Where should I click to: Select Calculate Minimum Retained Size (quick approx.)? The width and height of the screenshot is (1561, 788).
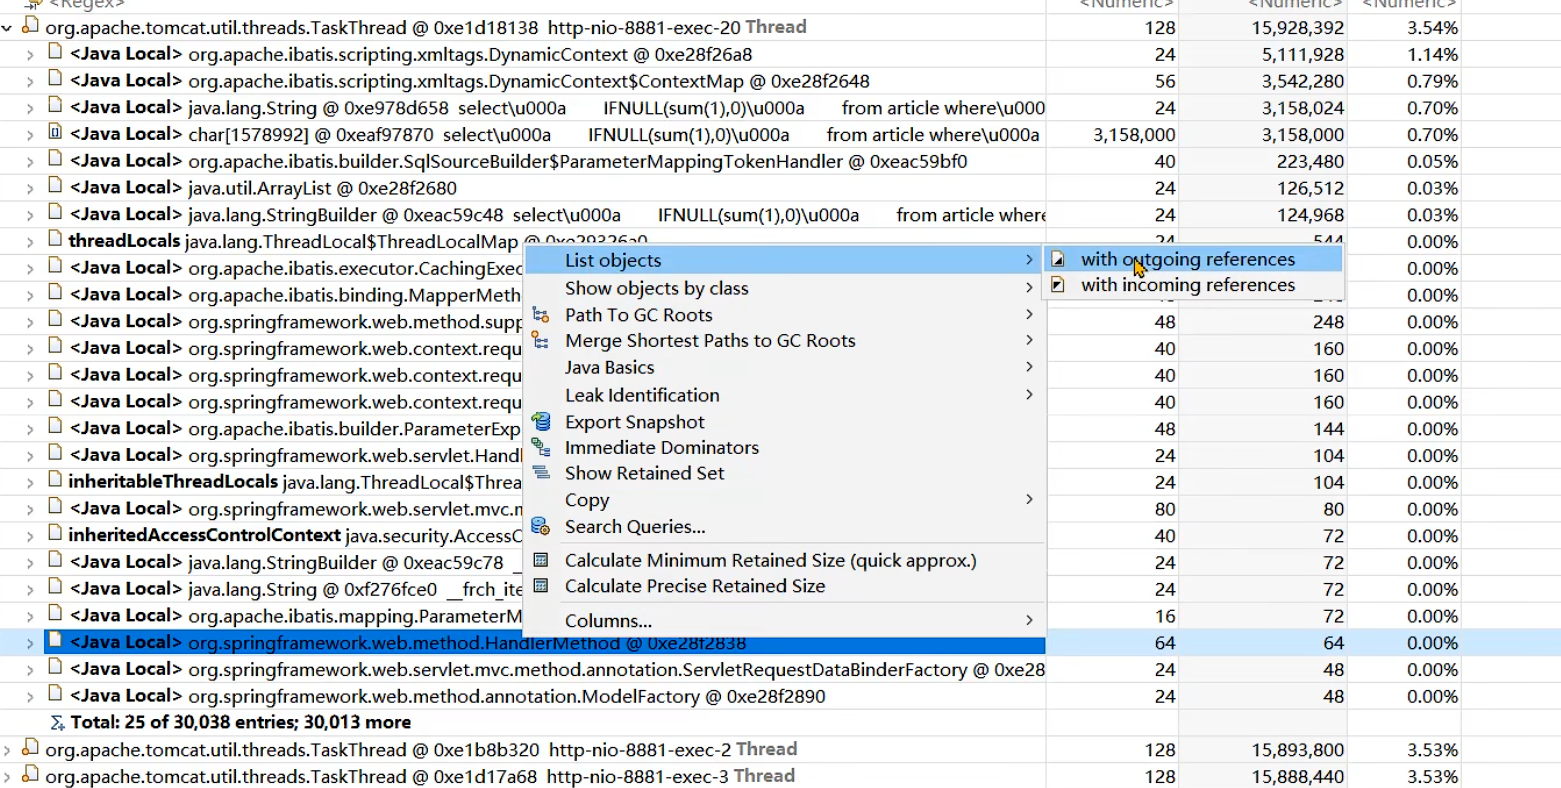click(x=785, y=560)
